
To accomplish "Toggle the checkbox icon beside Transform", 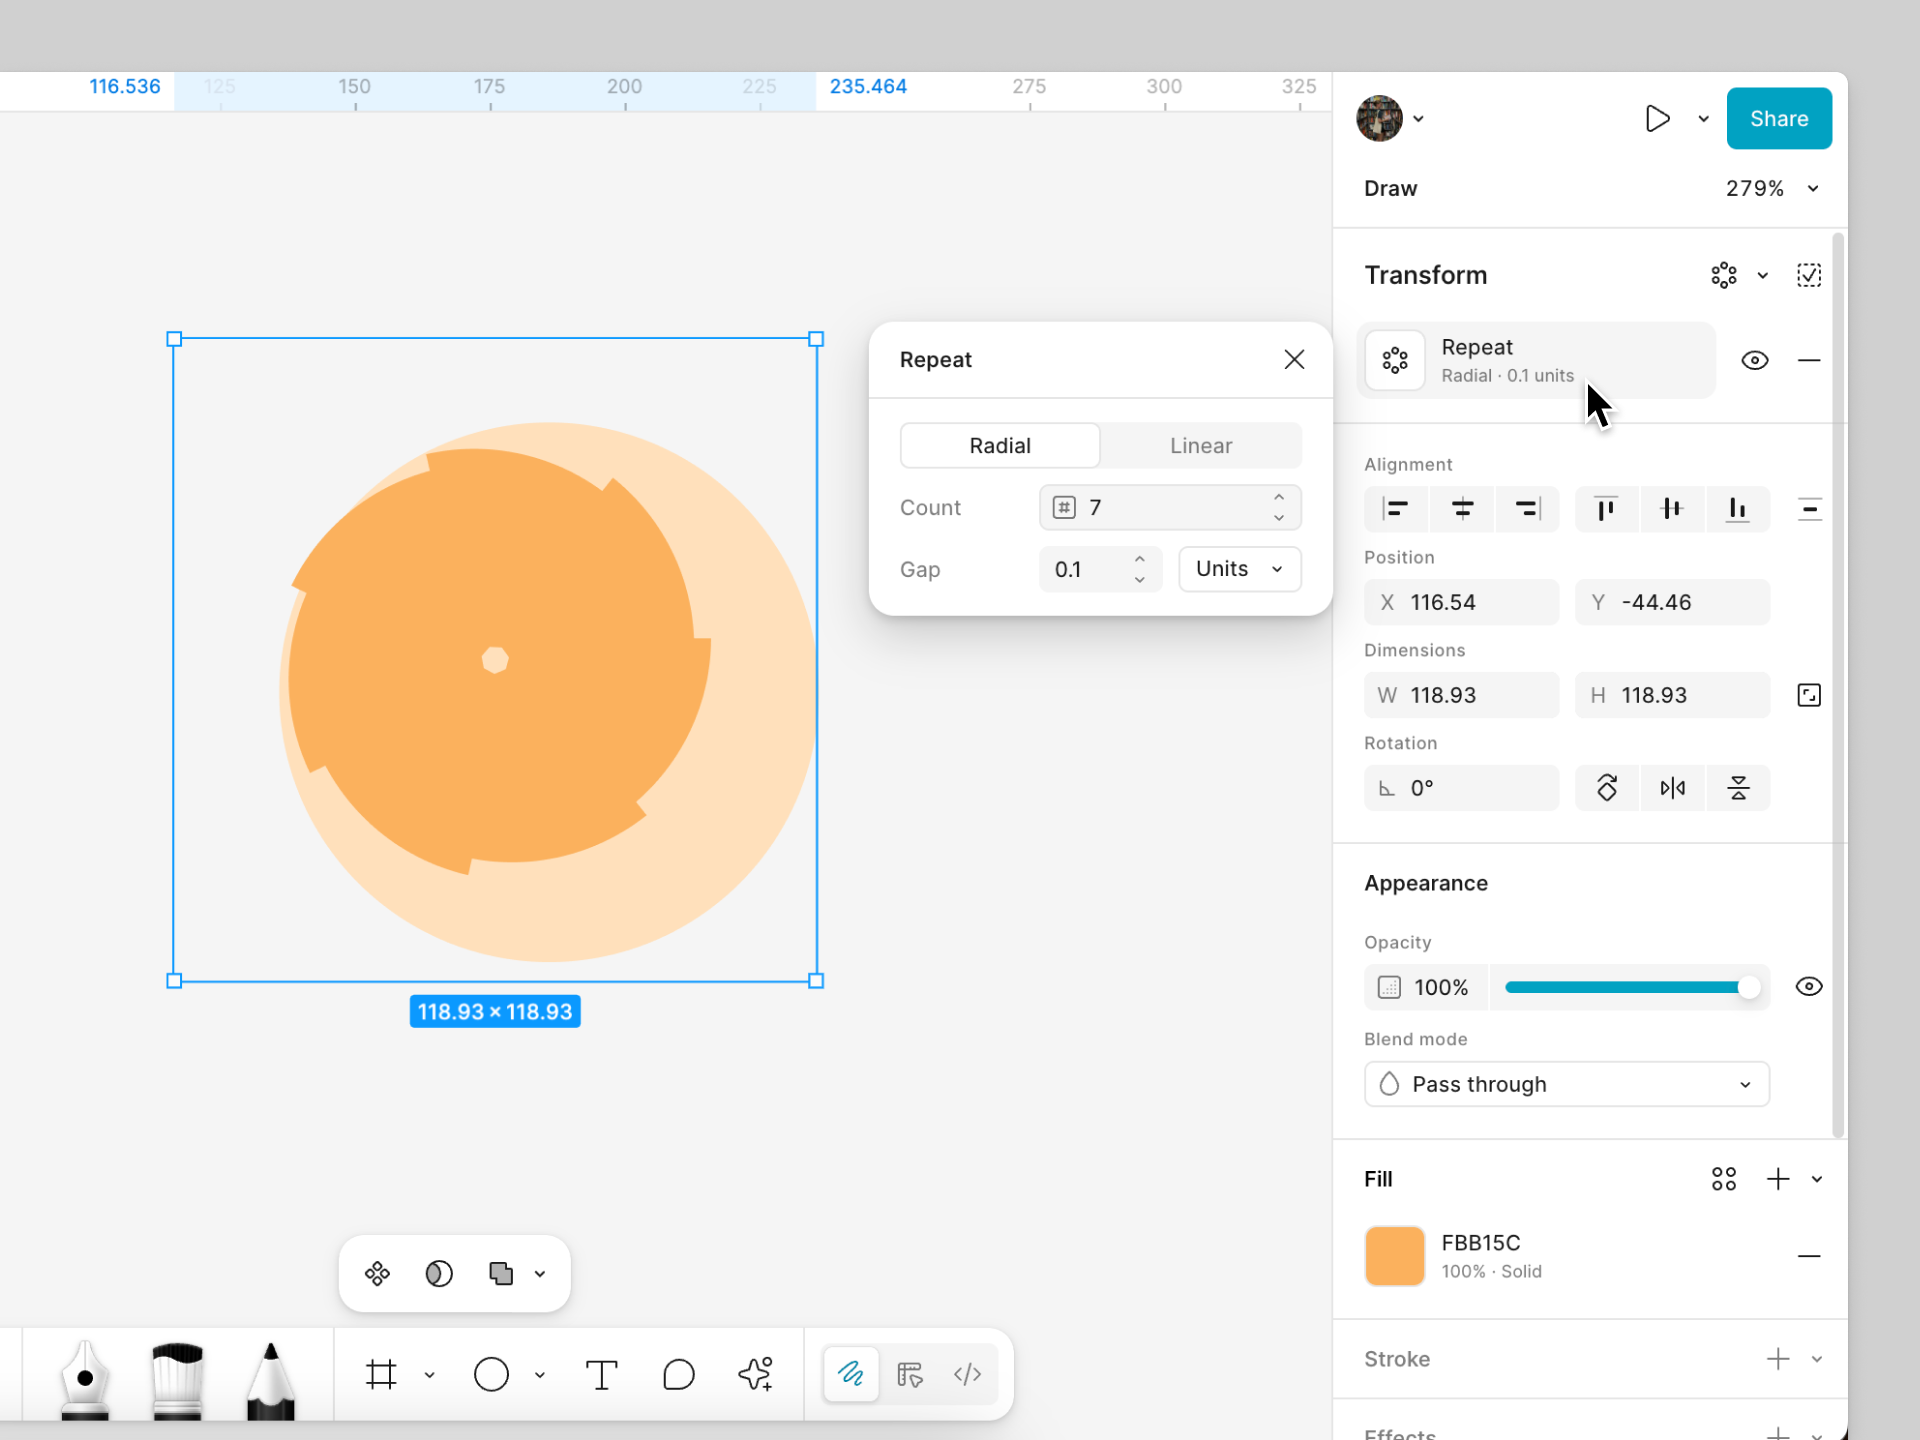I will pos(1809,275).
